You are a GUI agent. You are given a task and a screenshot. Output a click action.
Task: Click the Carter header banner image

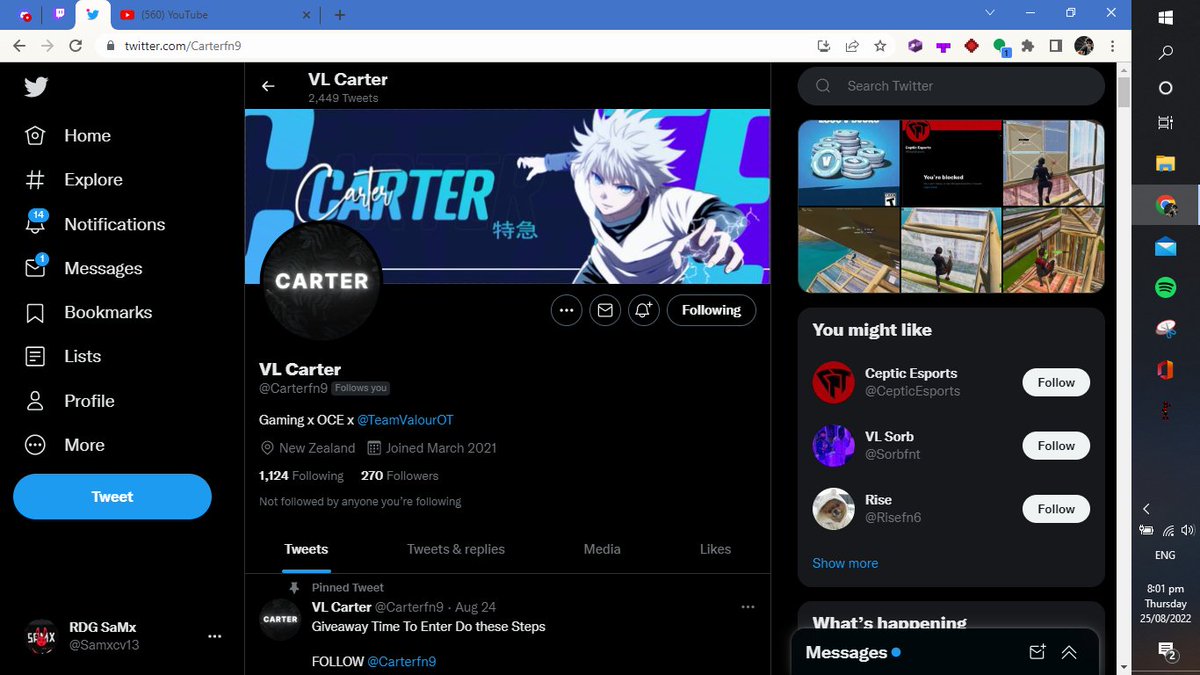coord(507,196)
